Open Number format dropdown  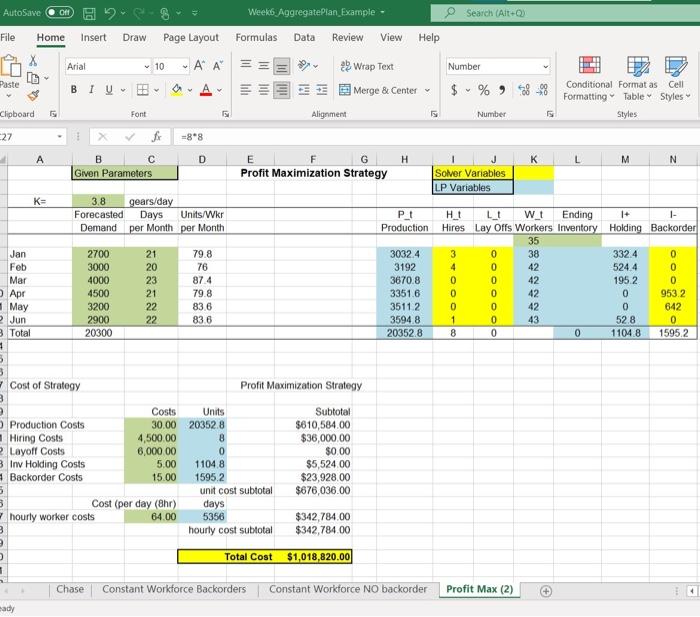[546, 67]
